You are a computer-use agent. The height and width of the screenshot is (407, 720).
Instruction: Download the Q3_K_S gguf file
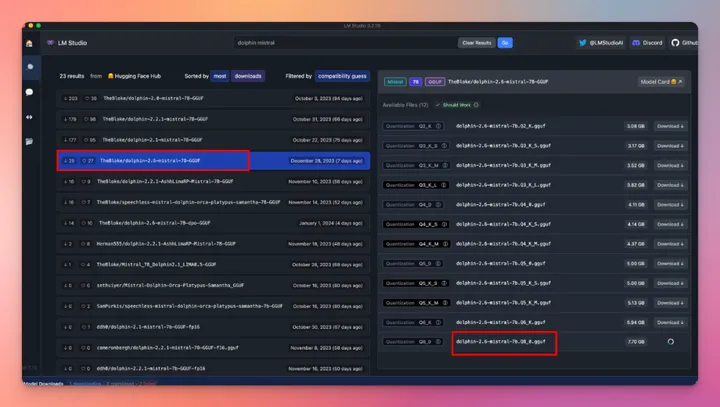click(670, 146)
